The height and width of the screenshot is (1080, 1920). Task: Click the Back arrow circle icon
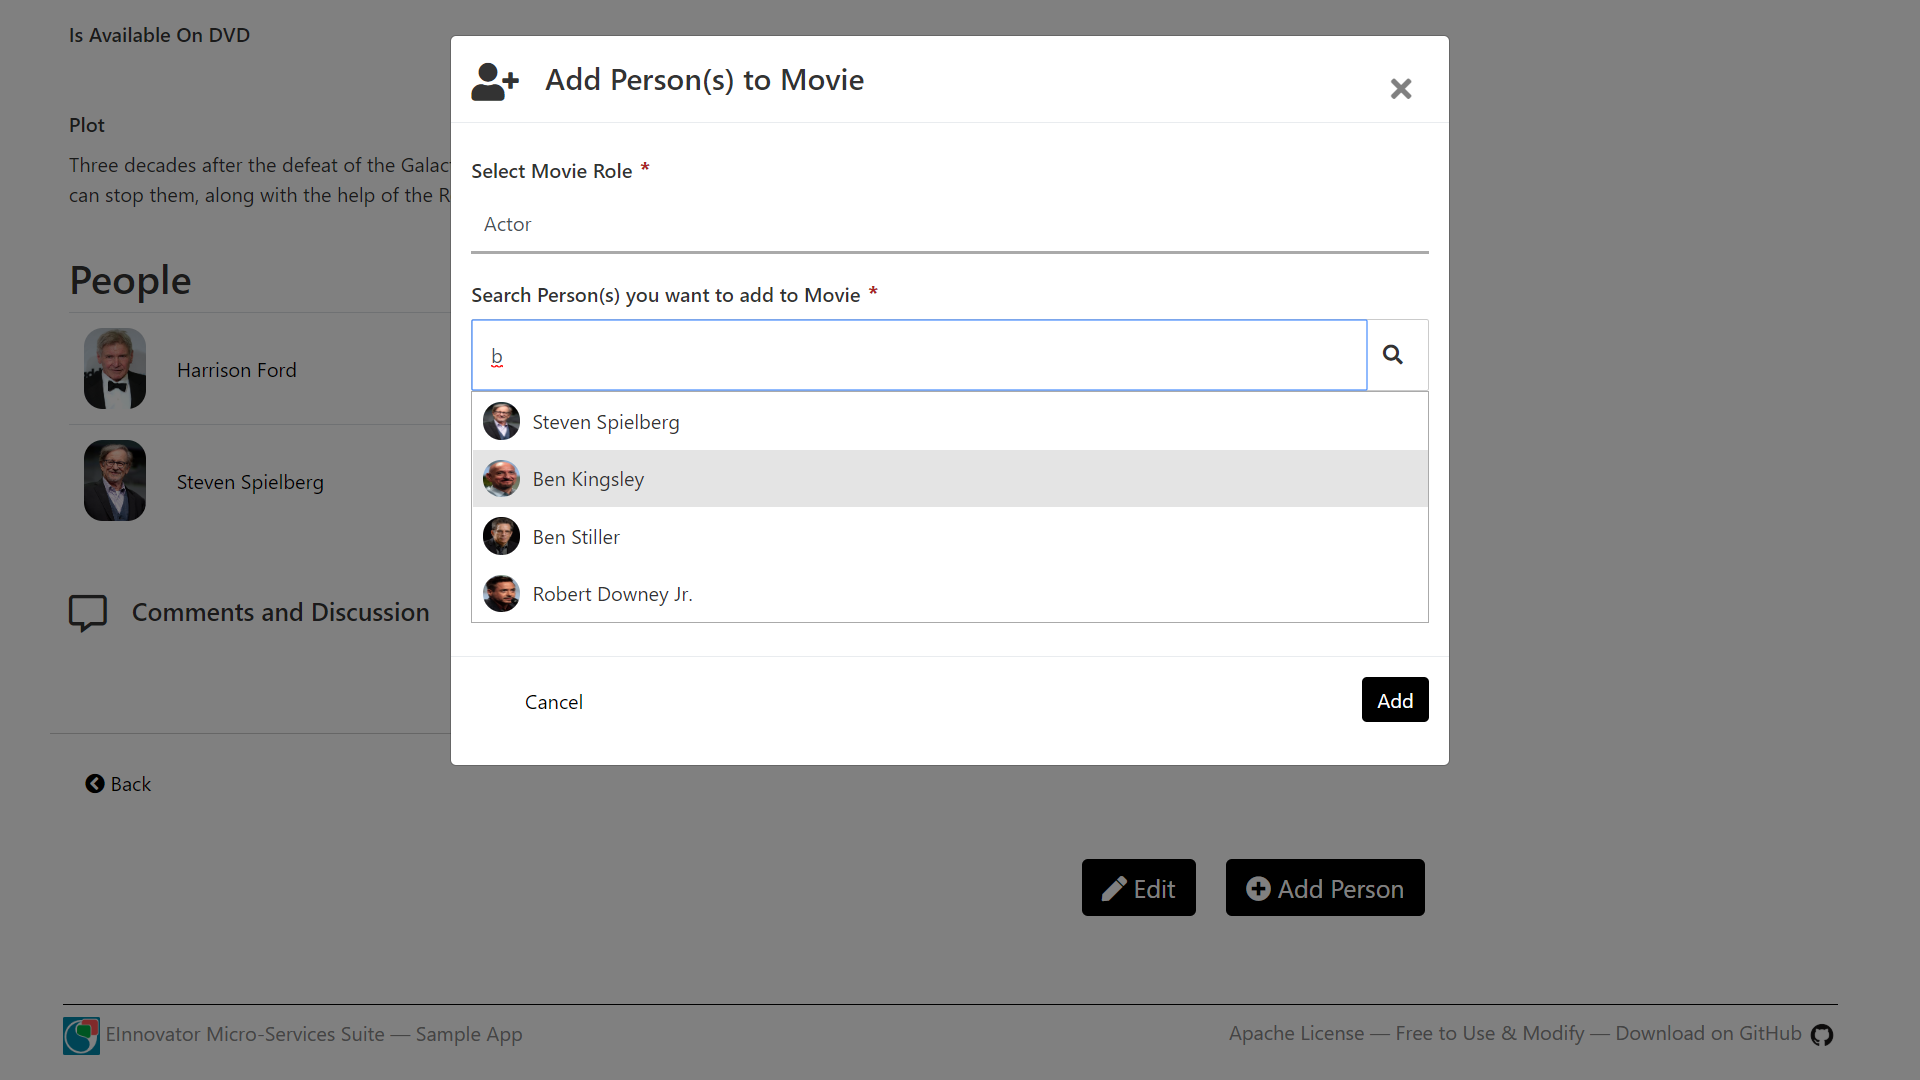(95, 784)
